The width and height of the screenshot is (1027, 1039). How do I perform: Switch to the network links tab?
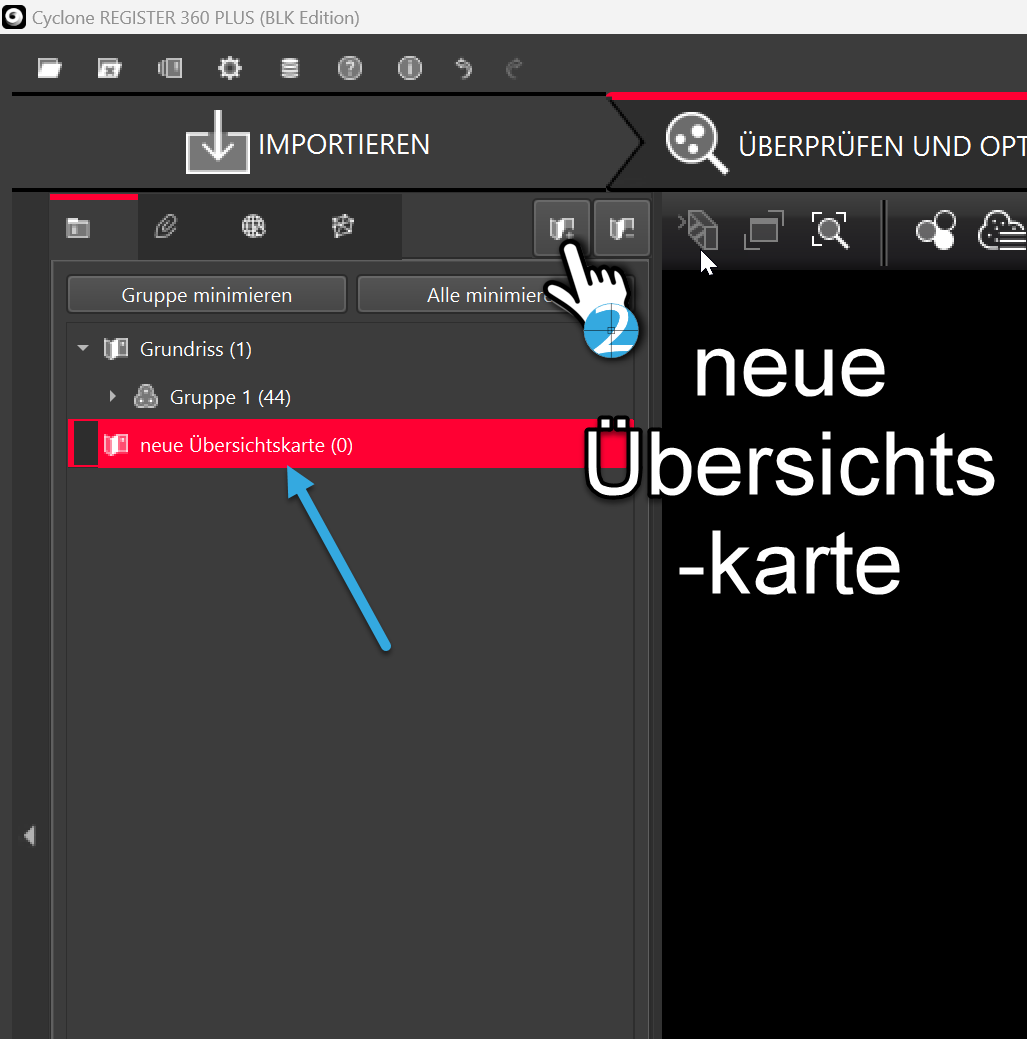(343, 227)
